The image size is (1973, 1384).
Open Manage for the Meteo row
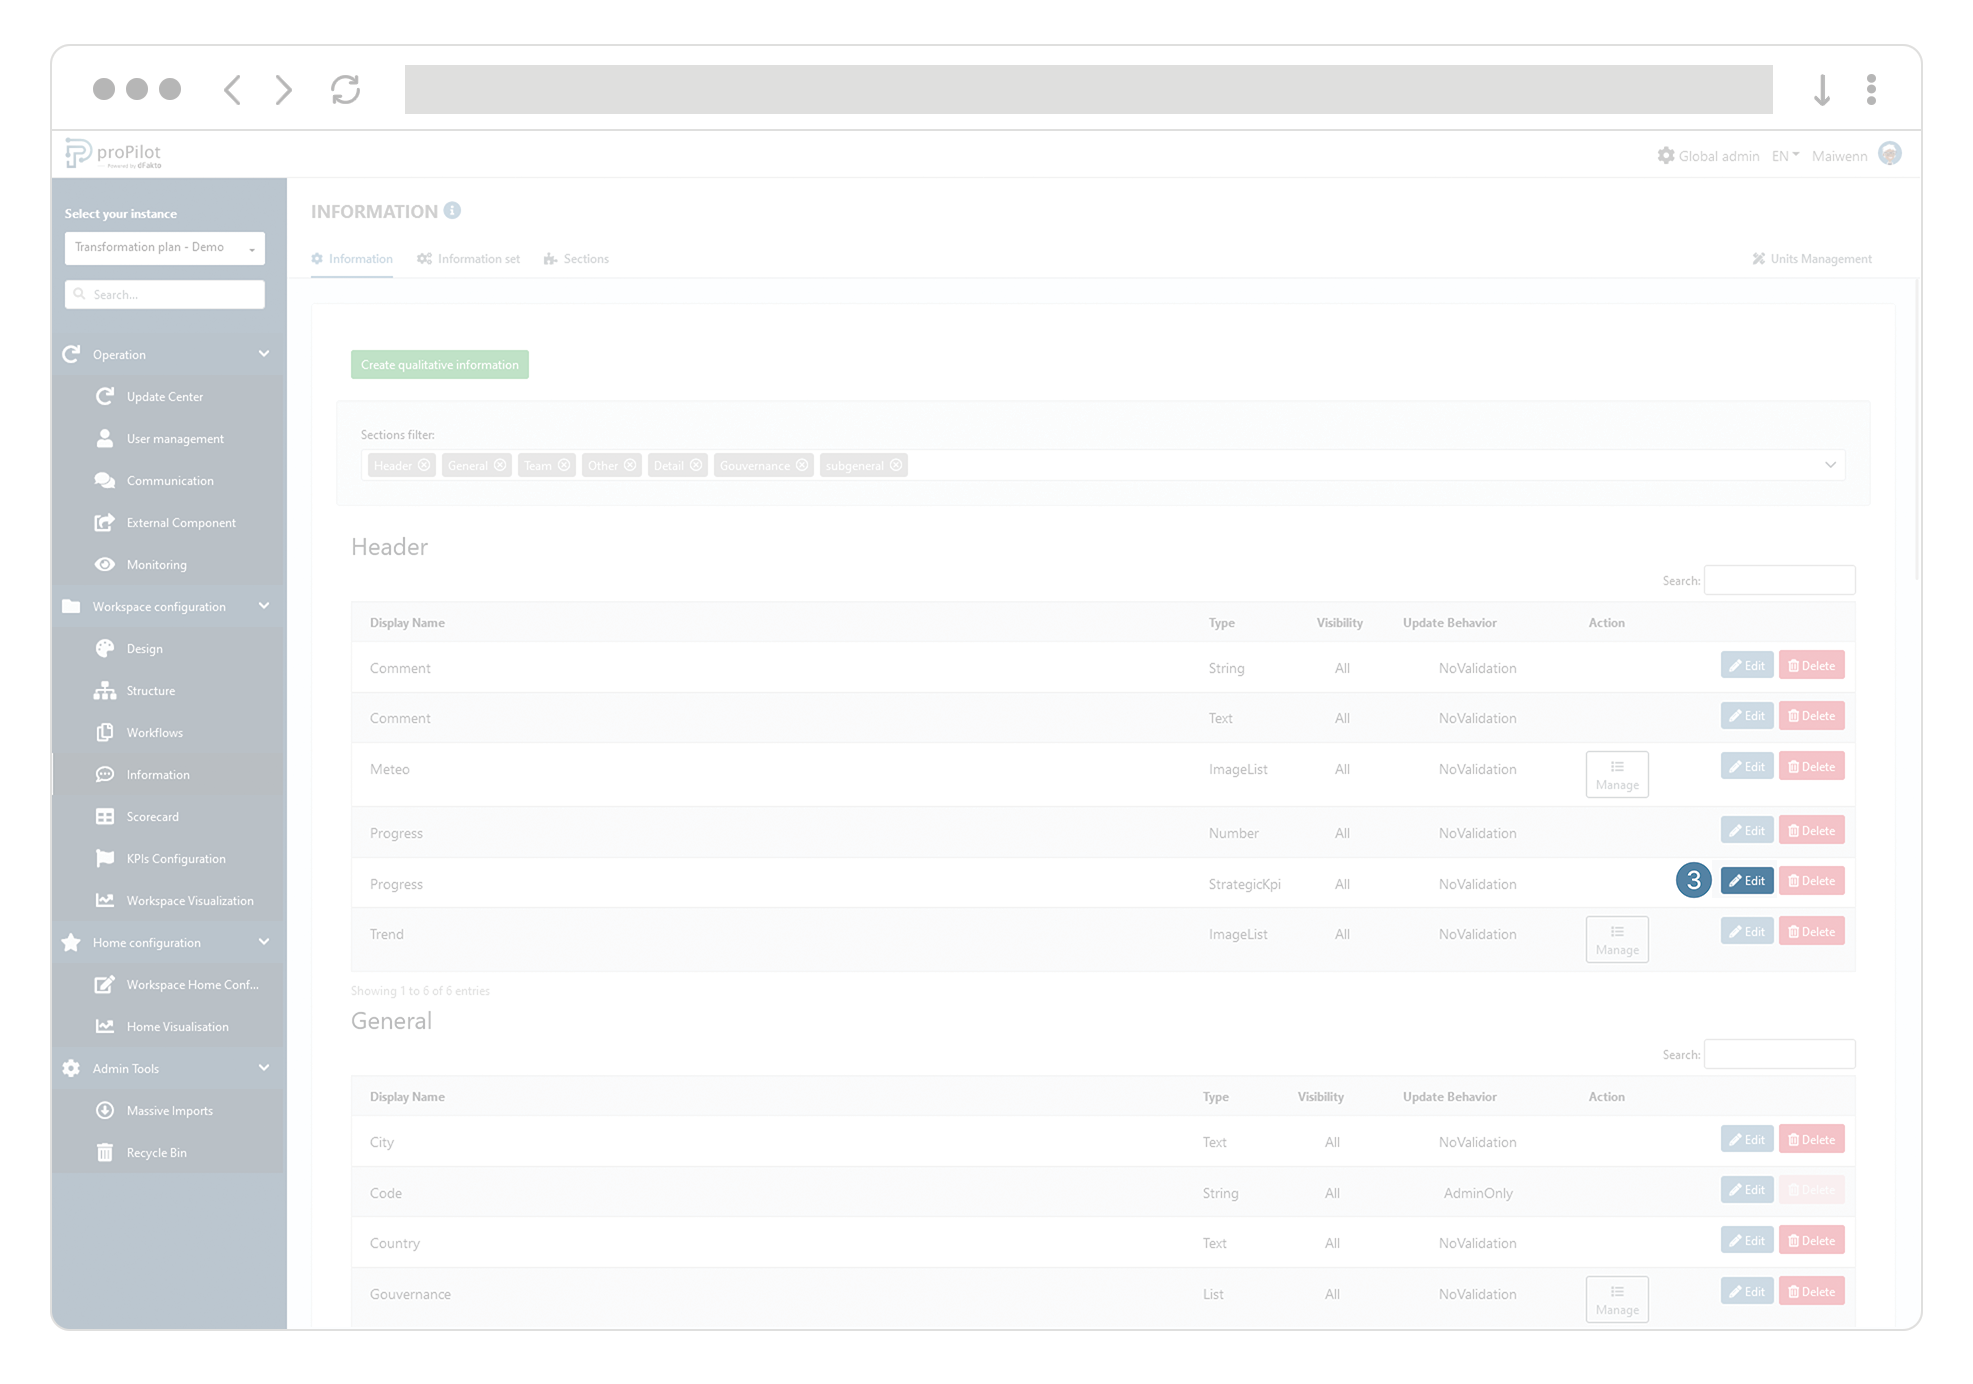pos(1616,775)
